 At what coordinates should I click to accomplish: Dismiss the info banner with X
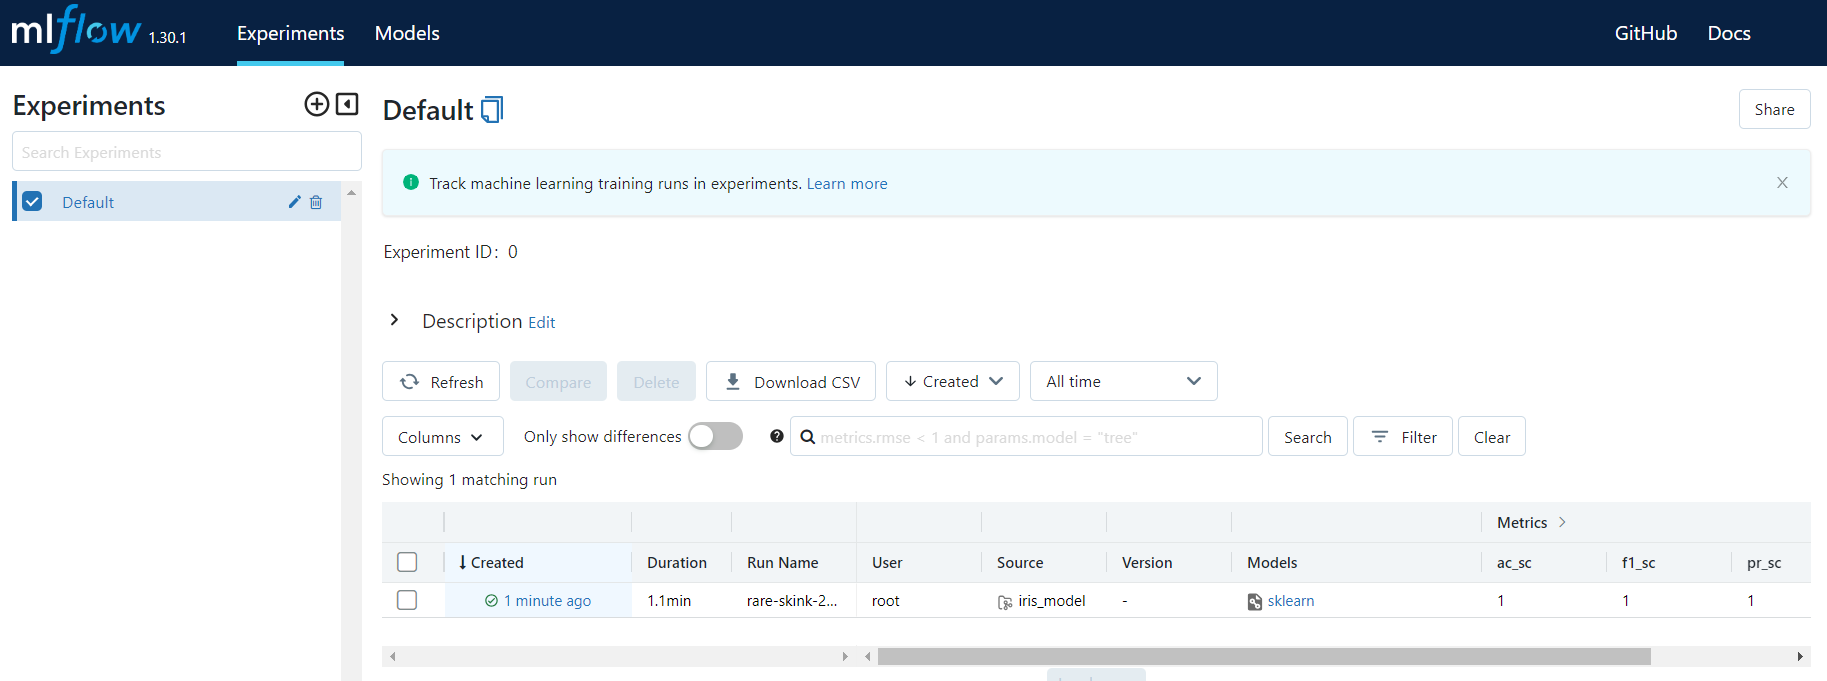click(1782, 182)
